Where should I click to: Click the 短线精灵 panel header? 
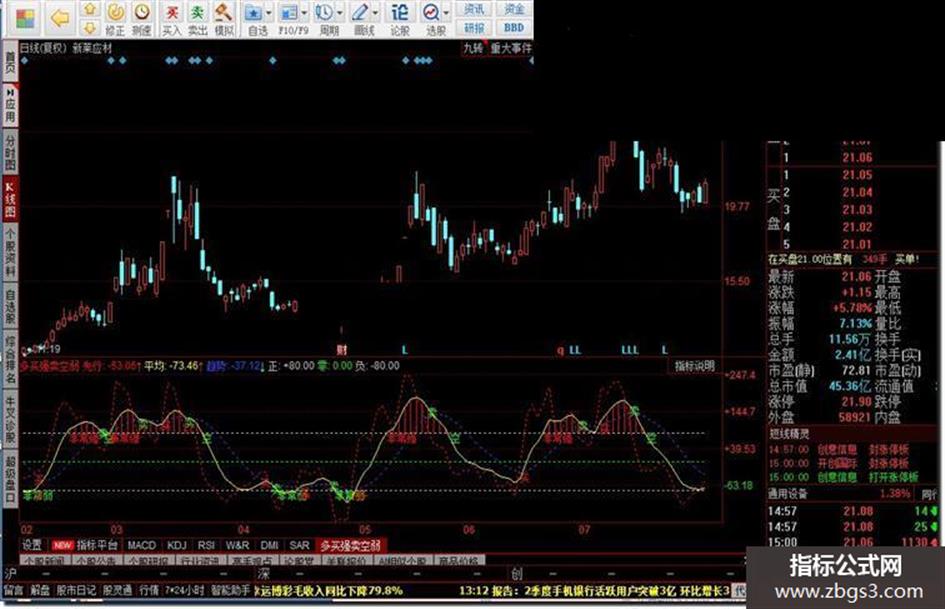790,434
